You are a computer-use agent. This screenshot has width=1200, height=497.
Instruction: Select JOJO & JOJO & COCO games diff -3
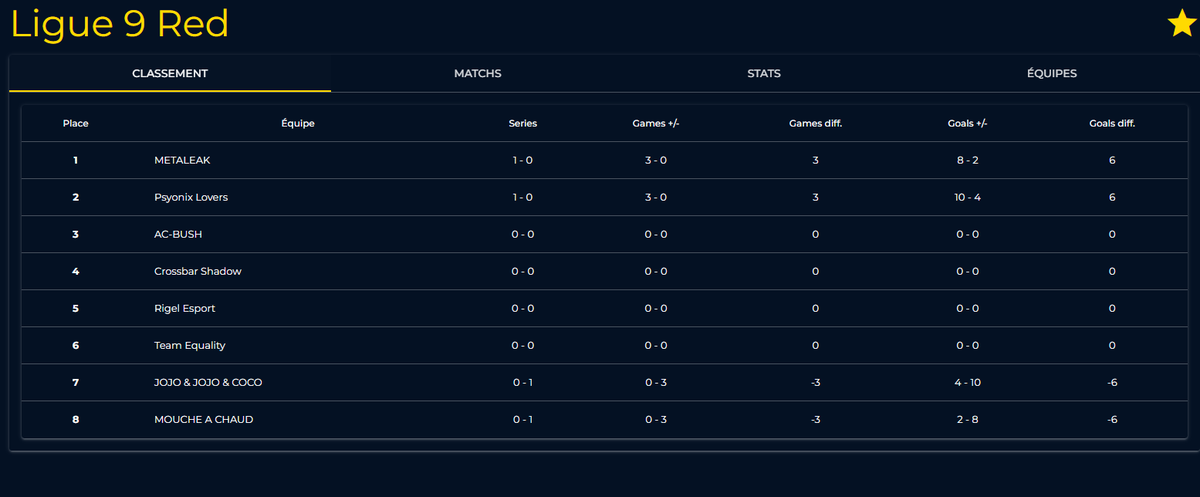816,382
